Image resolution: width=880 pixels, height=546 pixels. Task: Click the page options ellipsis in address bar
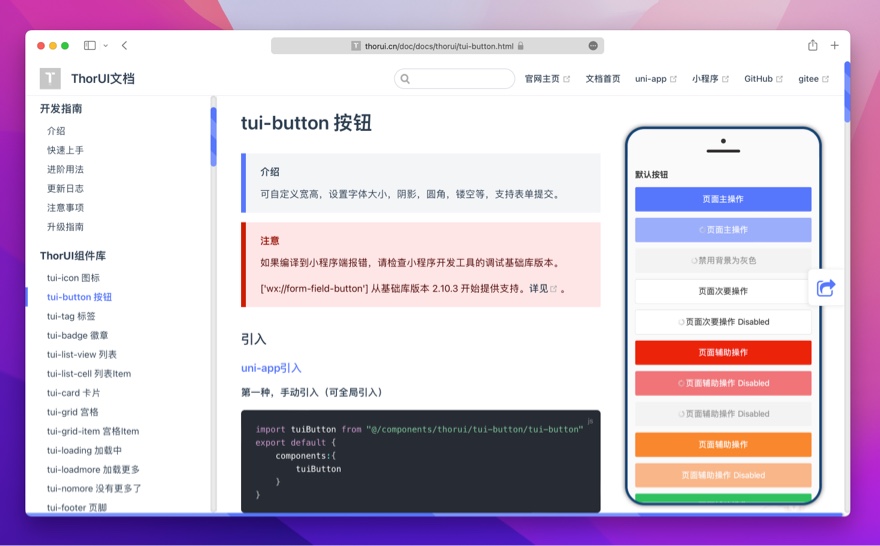click(x=593, y=46)
